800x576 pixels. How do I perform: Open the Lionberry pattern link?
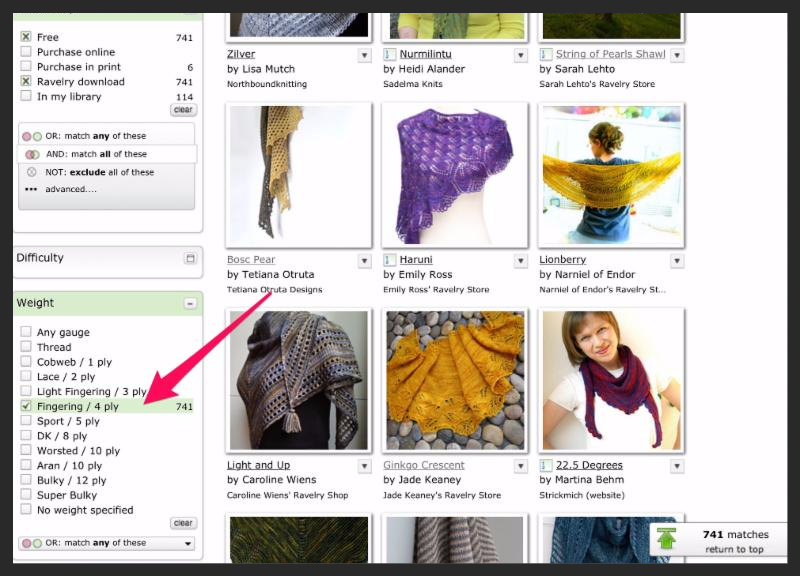click(562, 260)
